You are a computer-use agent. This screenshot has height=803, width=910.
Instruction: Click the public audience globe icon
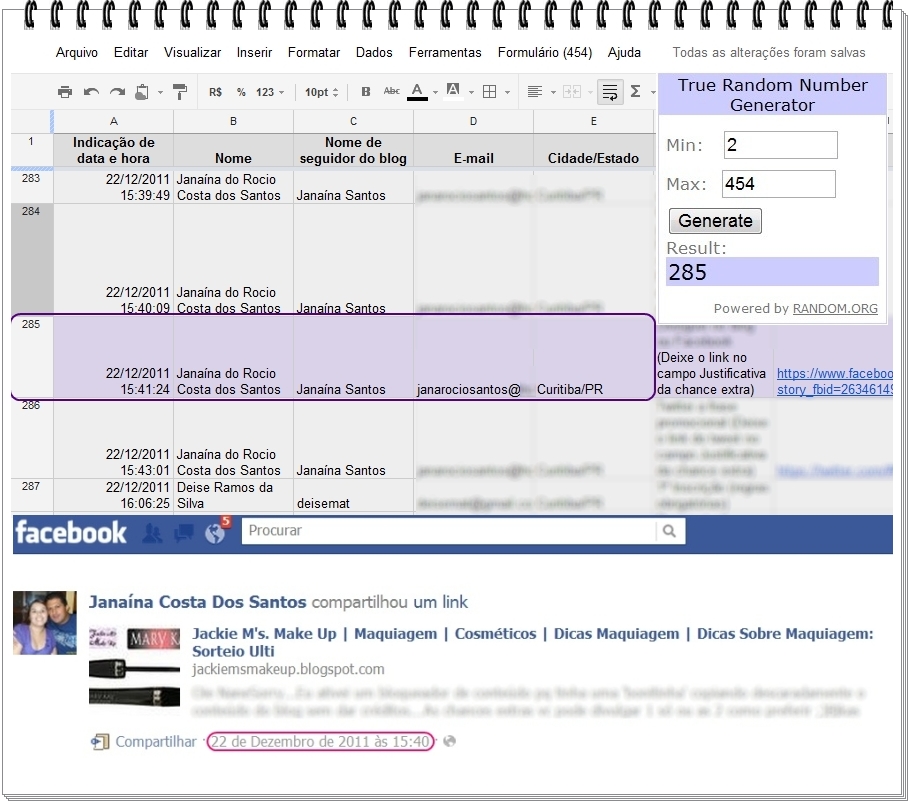click(449, 741)
